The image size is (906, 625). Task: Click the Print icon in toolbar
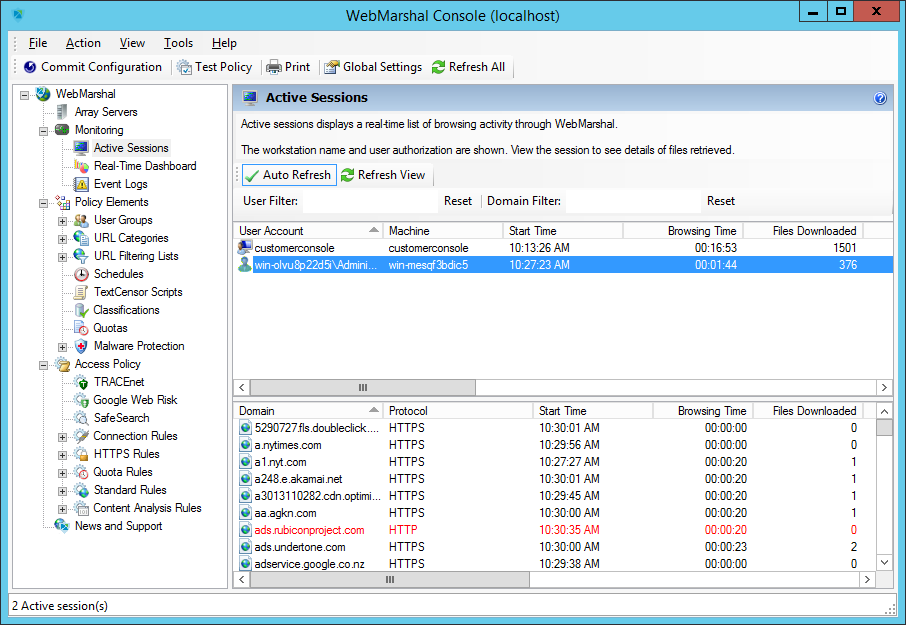(273, 67)
